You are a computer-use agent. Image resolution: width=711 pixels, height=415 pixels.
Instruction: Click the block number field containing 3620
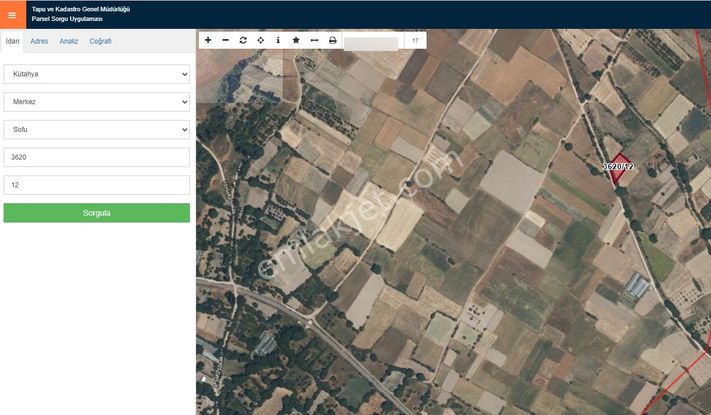point(96,157)
